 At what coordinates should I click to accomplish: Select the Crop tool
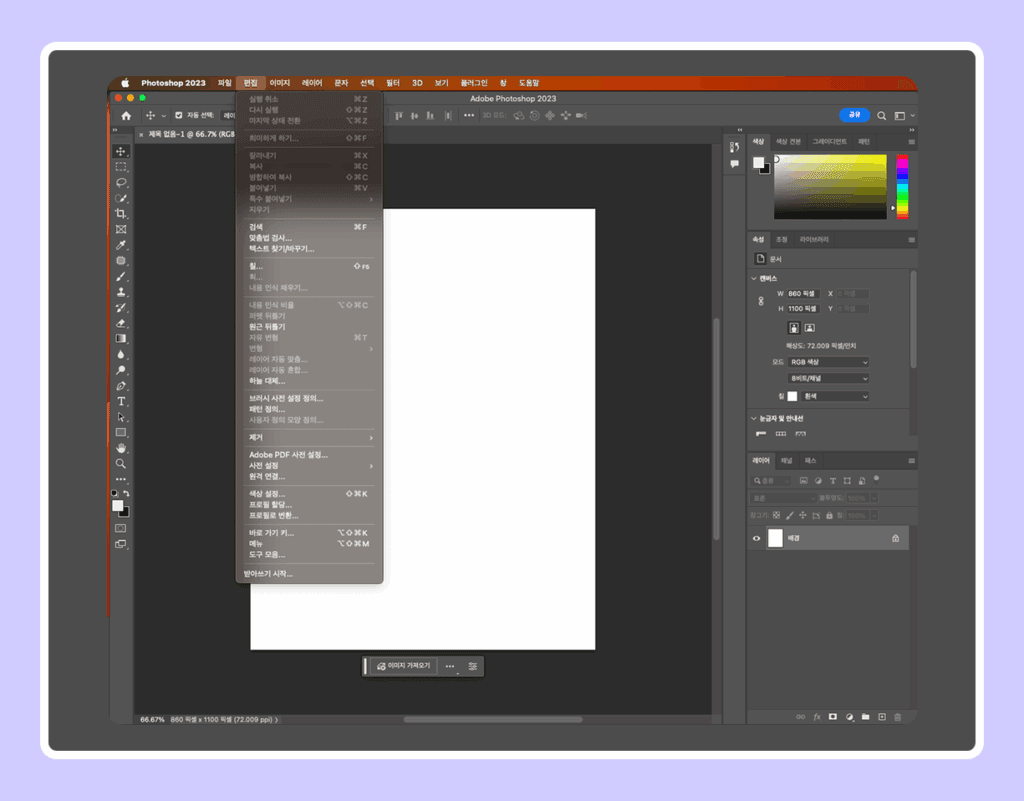pos(121,214)
